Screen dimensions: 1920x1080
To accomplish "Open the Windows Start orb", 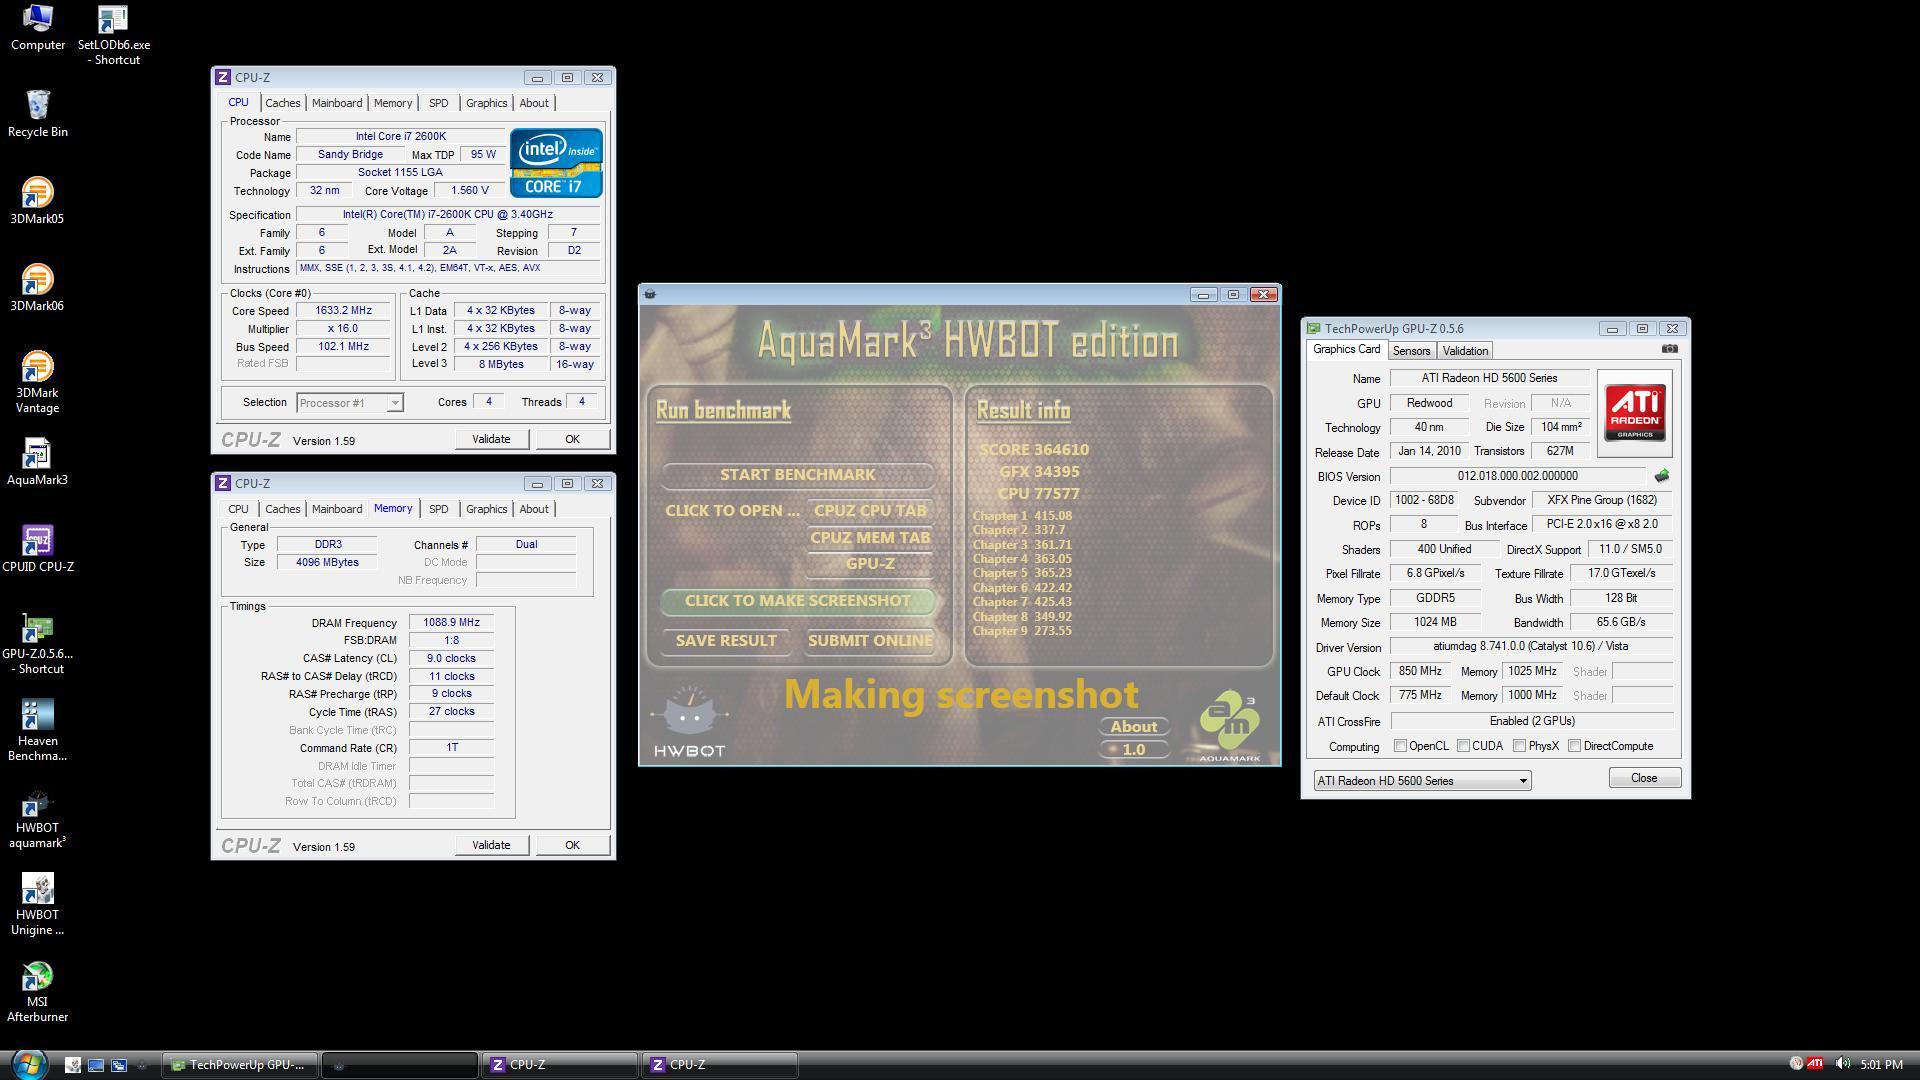I will coord(28,1064).
